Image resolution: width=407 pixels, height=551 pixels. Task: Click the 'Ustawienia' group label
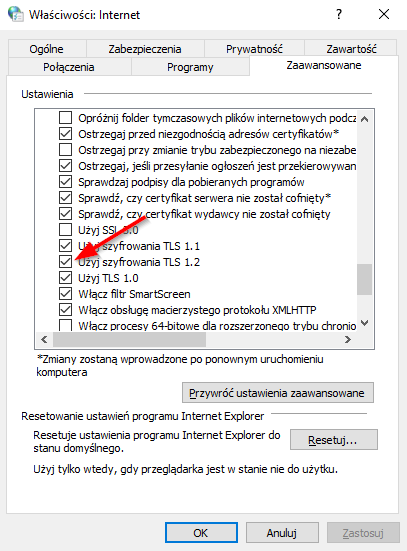tap(47, 94)
